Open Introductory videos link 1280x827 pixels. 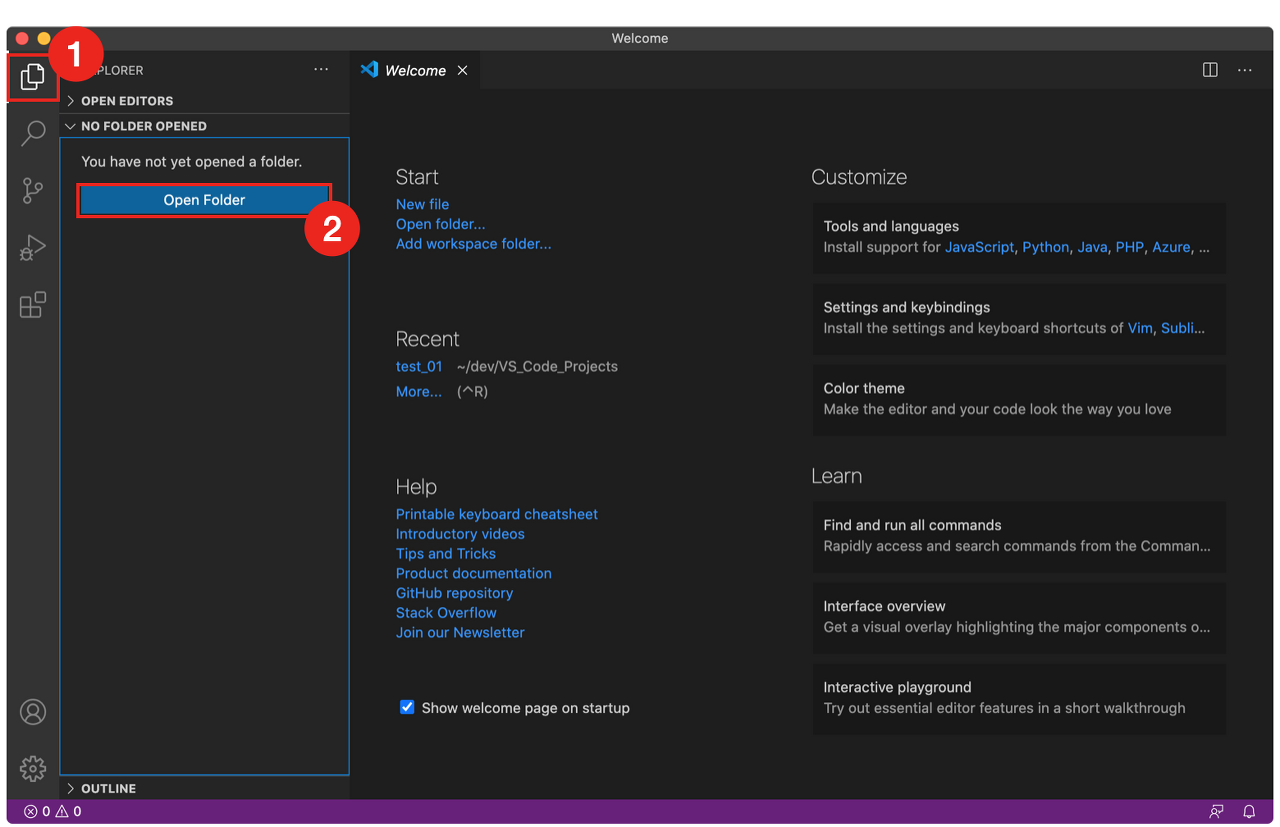pos(460,534)
